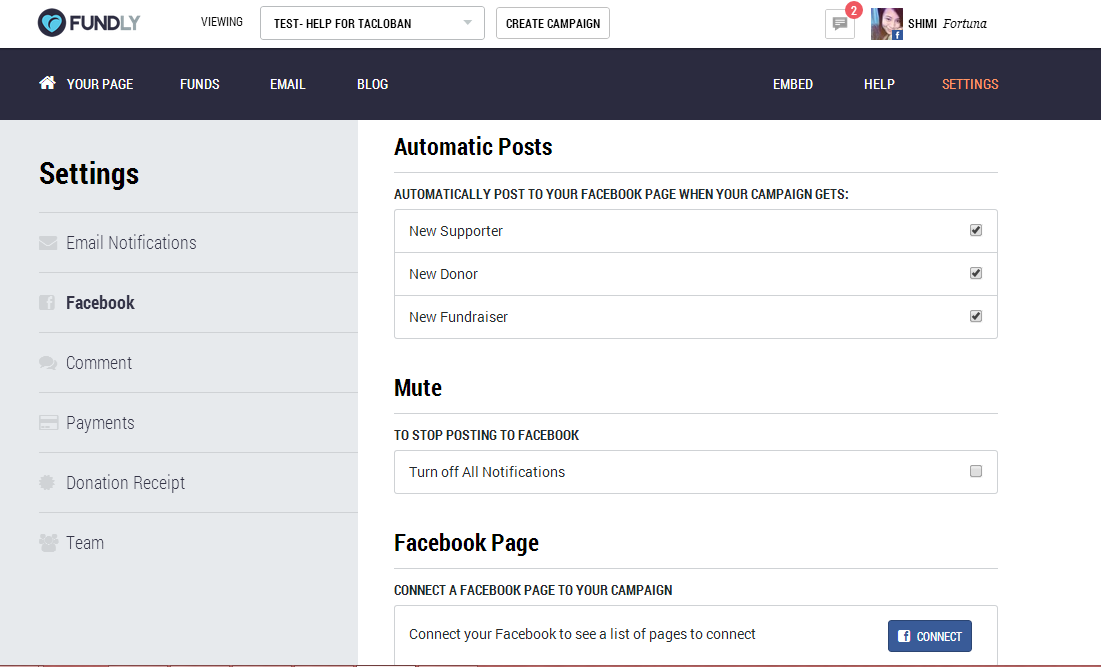Click the envelope icon for Email Notifications
Screen dimensions: 1101x667
(x=48, y=243)
